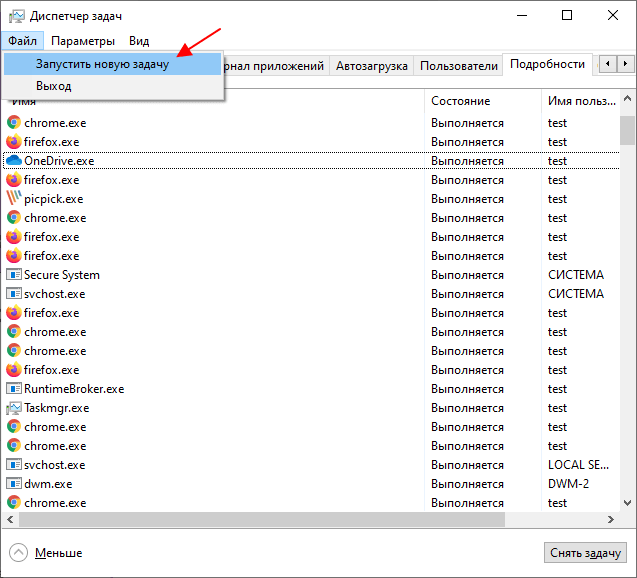Image resolution: width=637 pixels, height=578 pixels.
Task: Maximize the Диспетчер задач window
Action: point(567,15)
